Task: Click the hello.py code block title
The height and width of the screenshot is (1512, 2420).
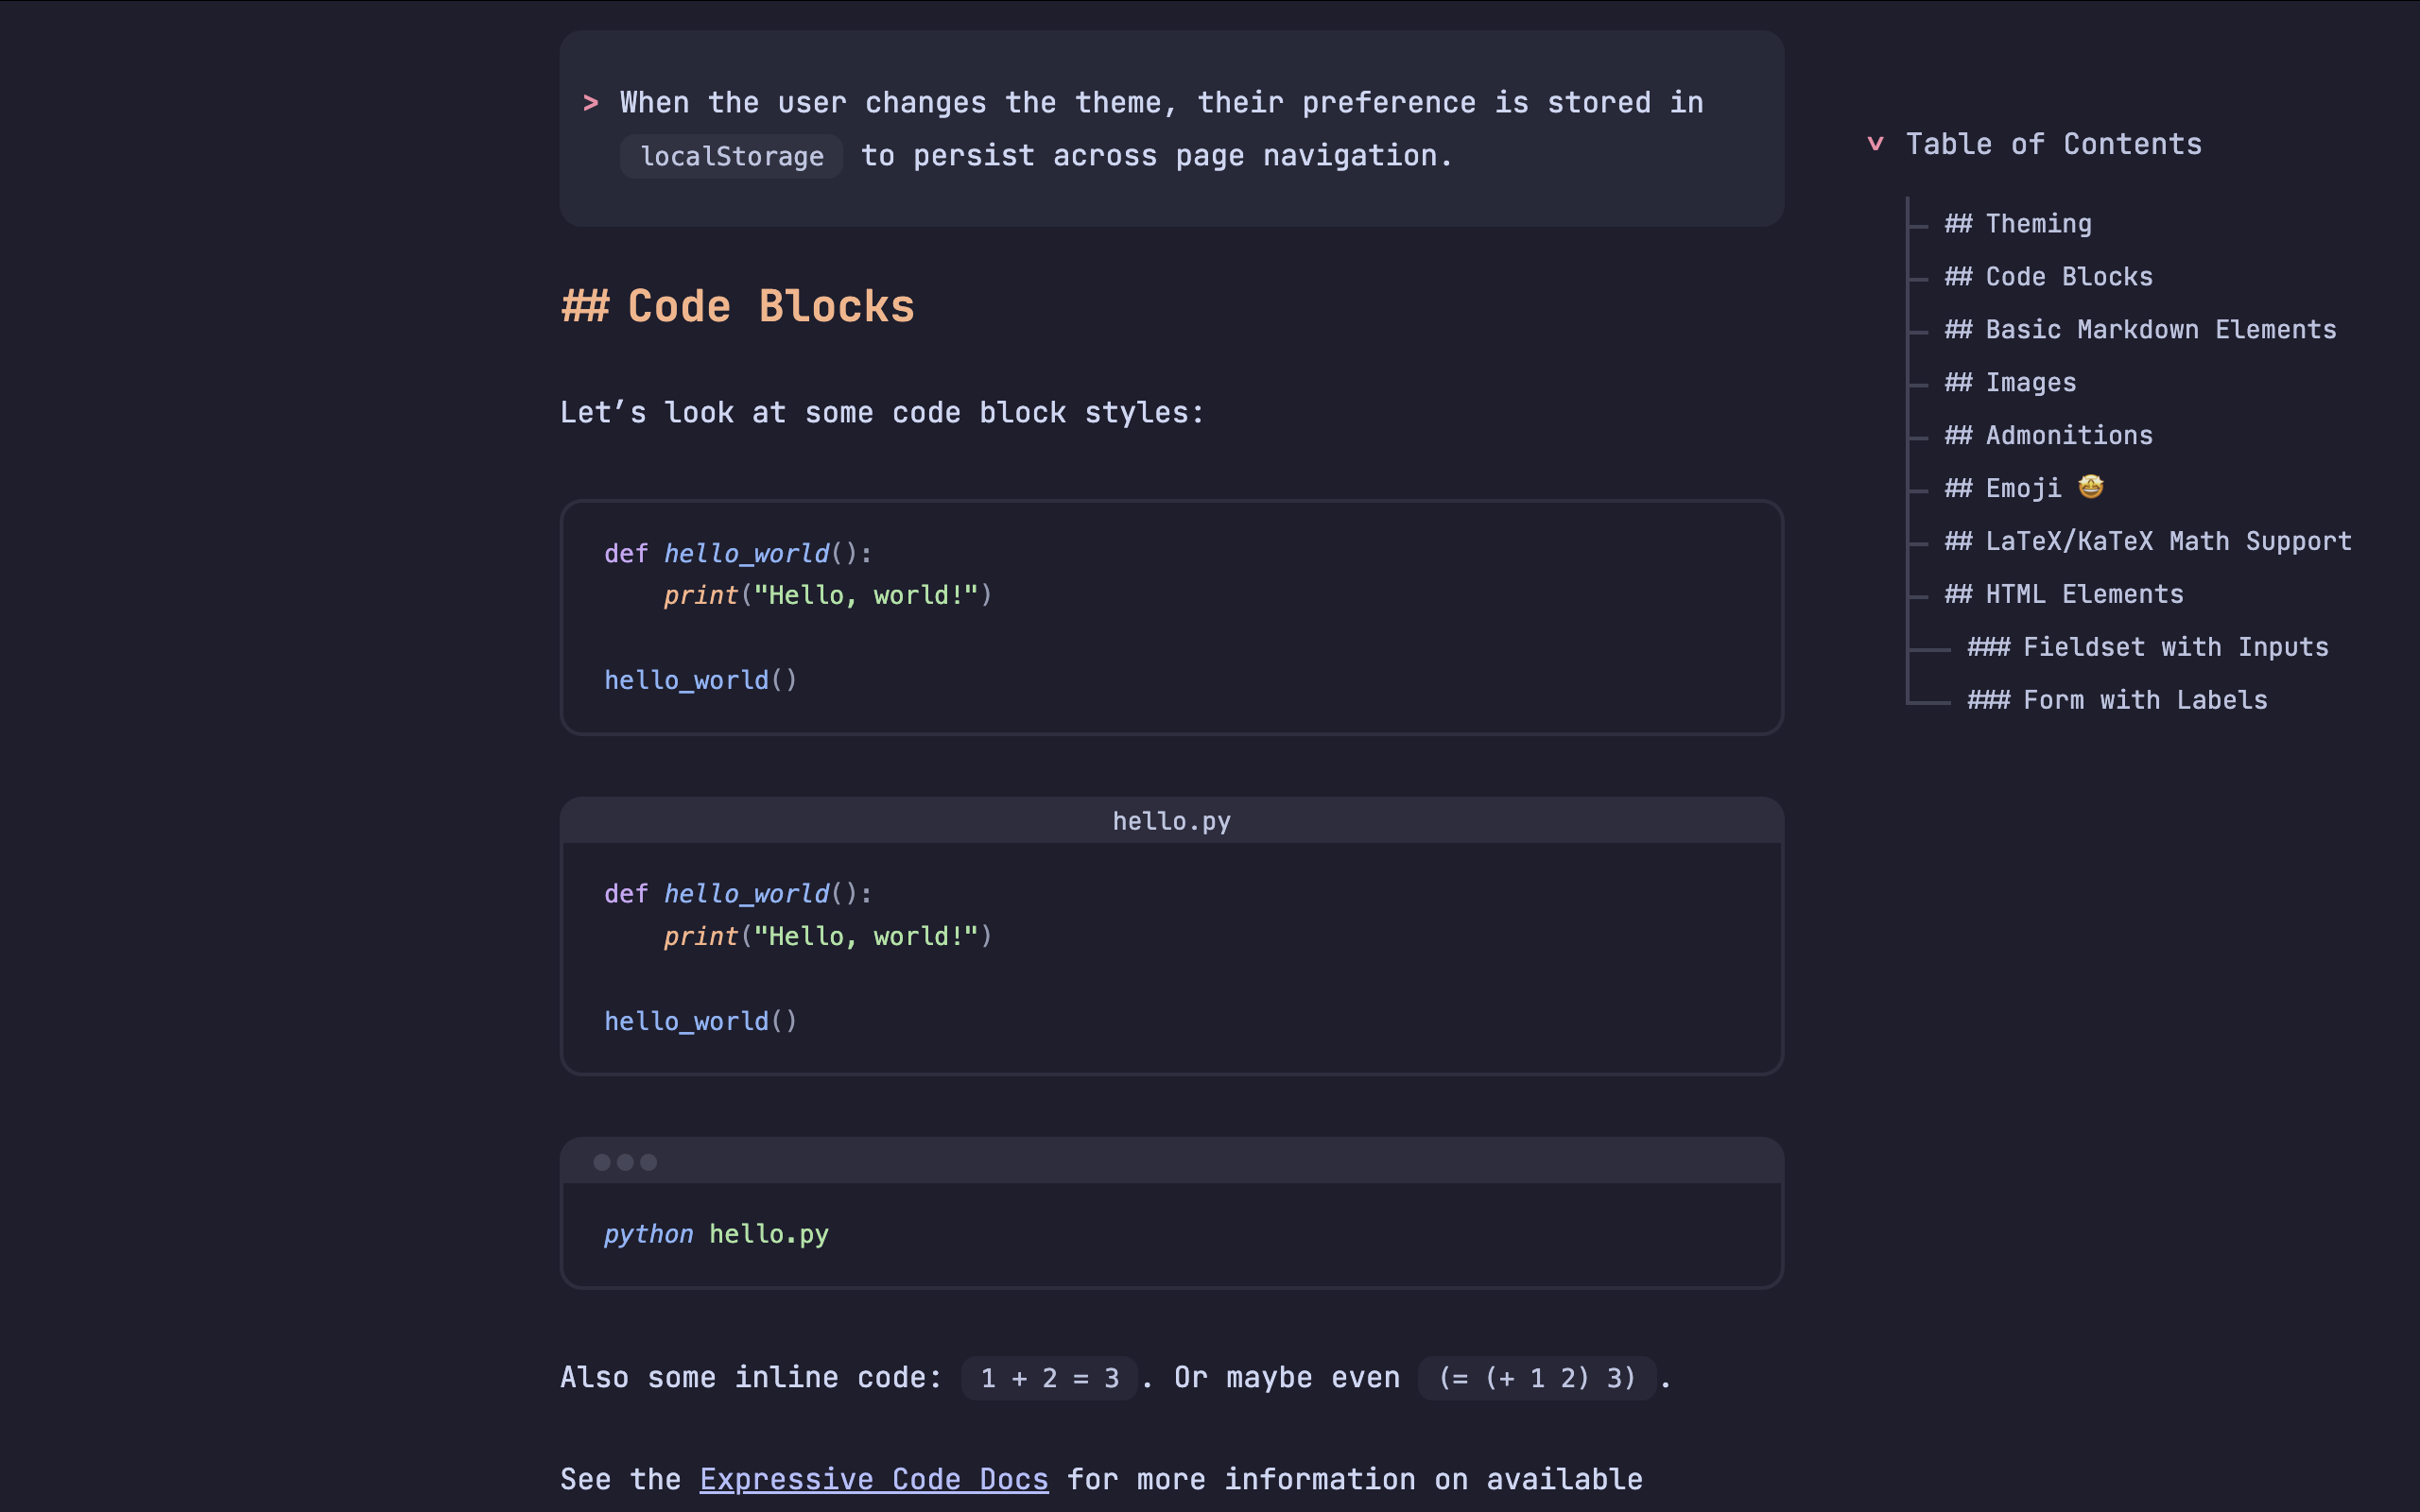Action: 1171,821
